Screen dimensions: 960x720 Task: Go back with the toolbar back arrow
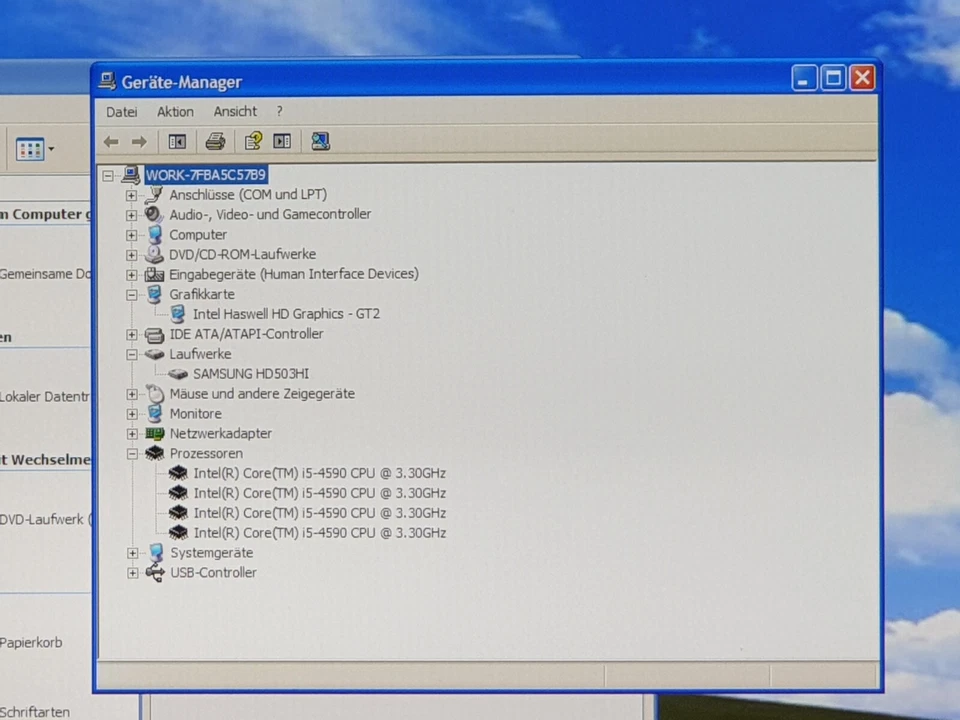click(111, 142)
